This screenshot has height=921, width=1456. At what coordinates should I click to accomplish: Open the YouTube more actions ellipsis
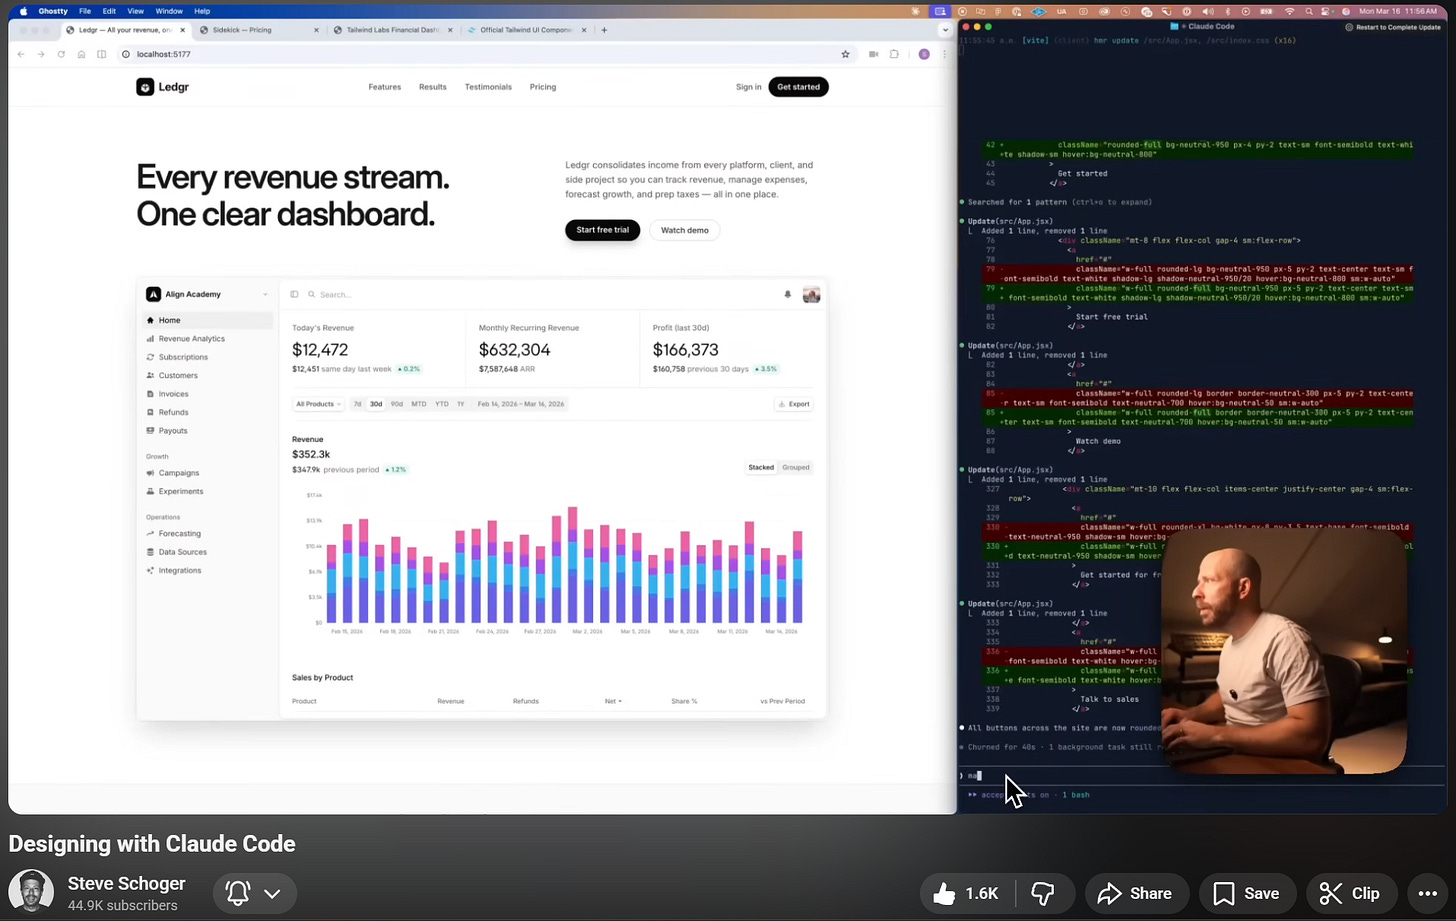[x=1427, y=894]
